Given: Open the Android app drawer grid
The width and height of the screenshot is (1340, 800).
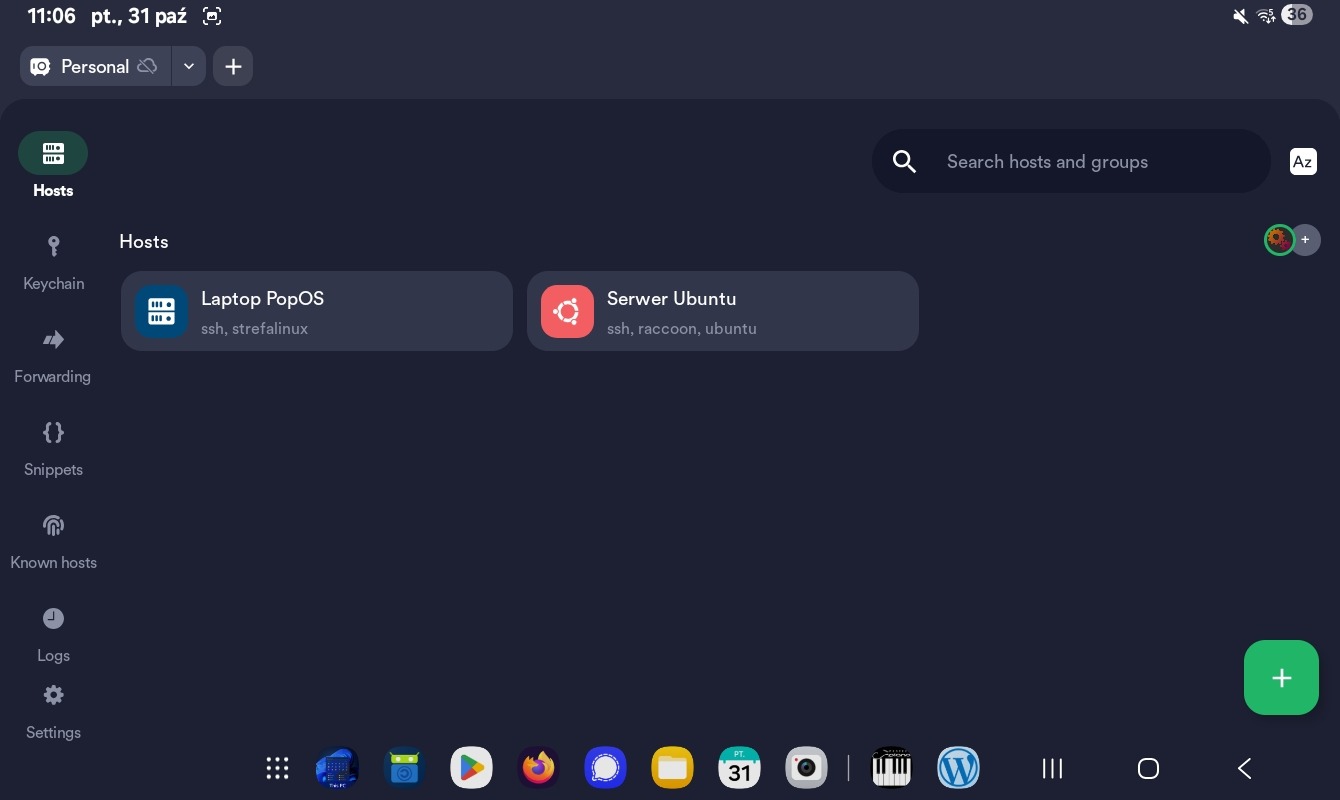Looking at the screenshot, I should point(277,768).
